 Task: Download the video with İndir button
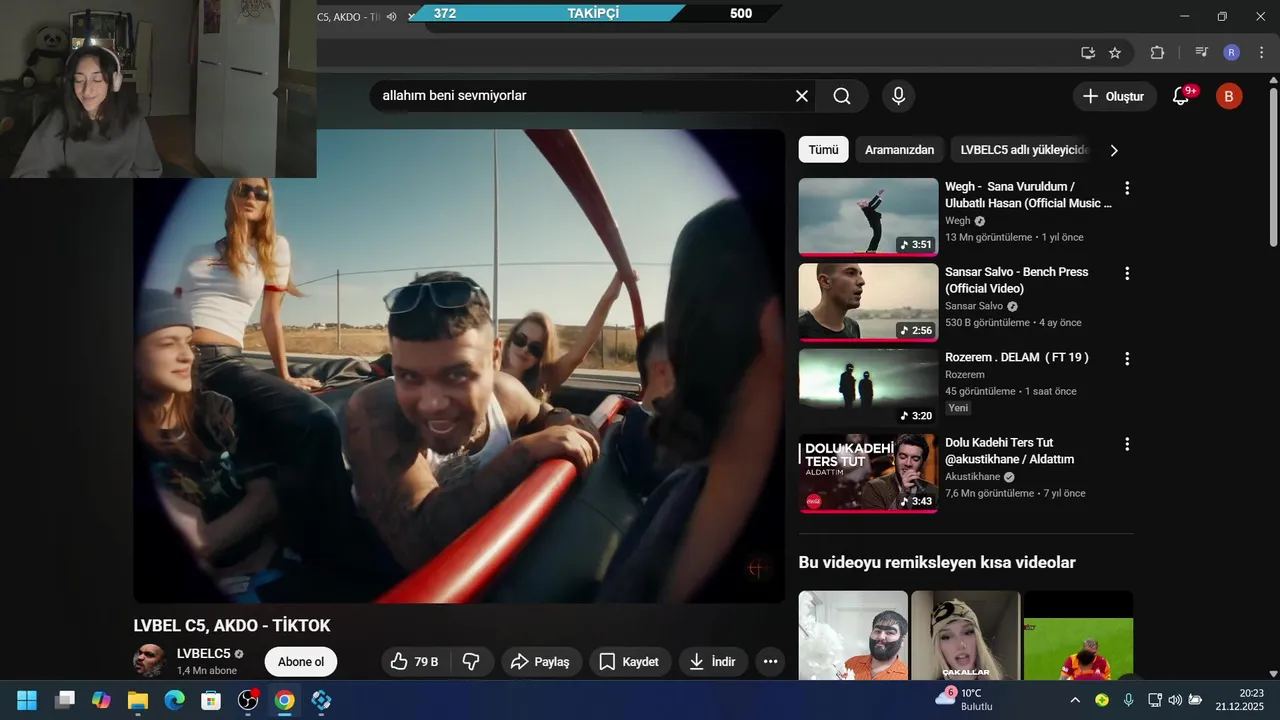[x=713, y=661]
